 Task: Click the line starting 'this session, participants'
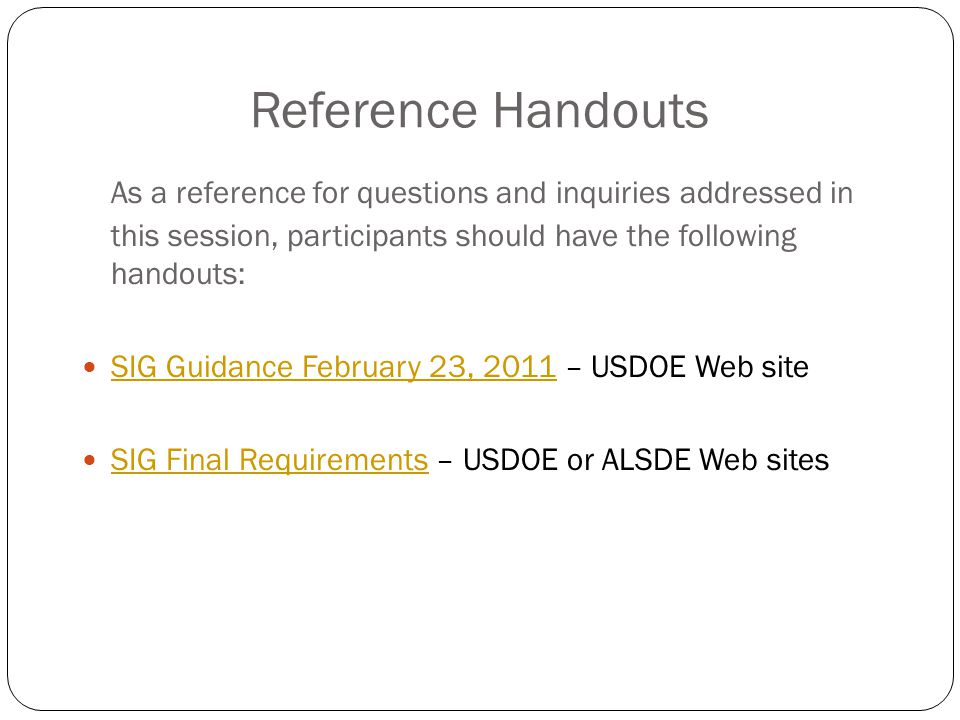[x=454, y=236]
